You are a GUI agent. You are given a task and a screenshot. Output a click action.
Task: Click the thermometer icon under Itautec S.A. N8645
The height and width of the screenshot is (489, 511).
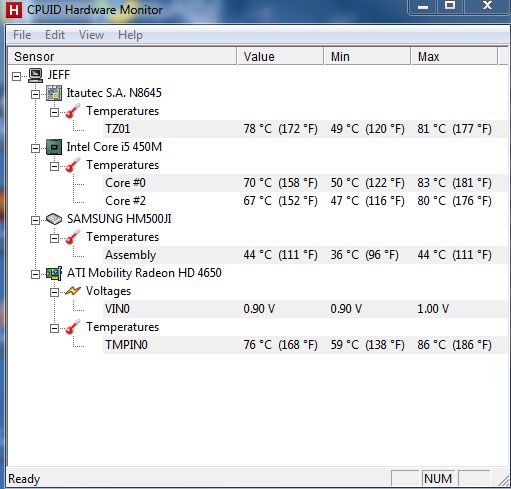coord(73,111)
